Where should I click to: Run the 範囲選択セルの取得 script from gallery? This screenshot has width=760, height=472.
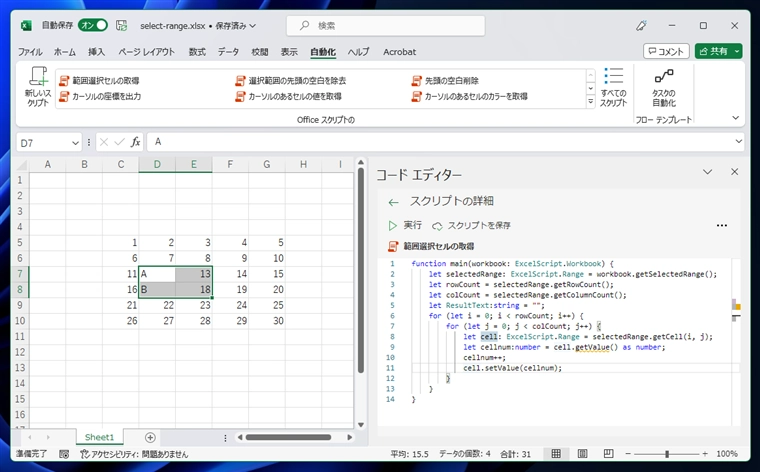(99, 80)
